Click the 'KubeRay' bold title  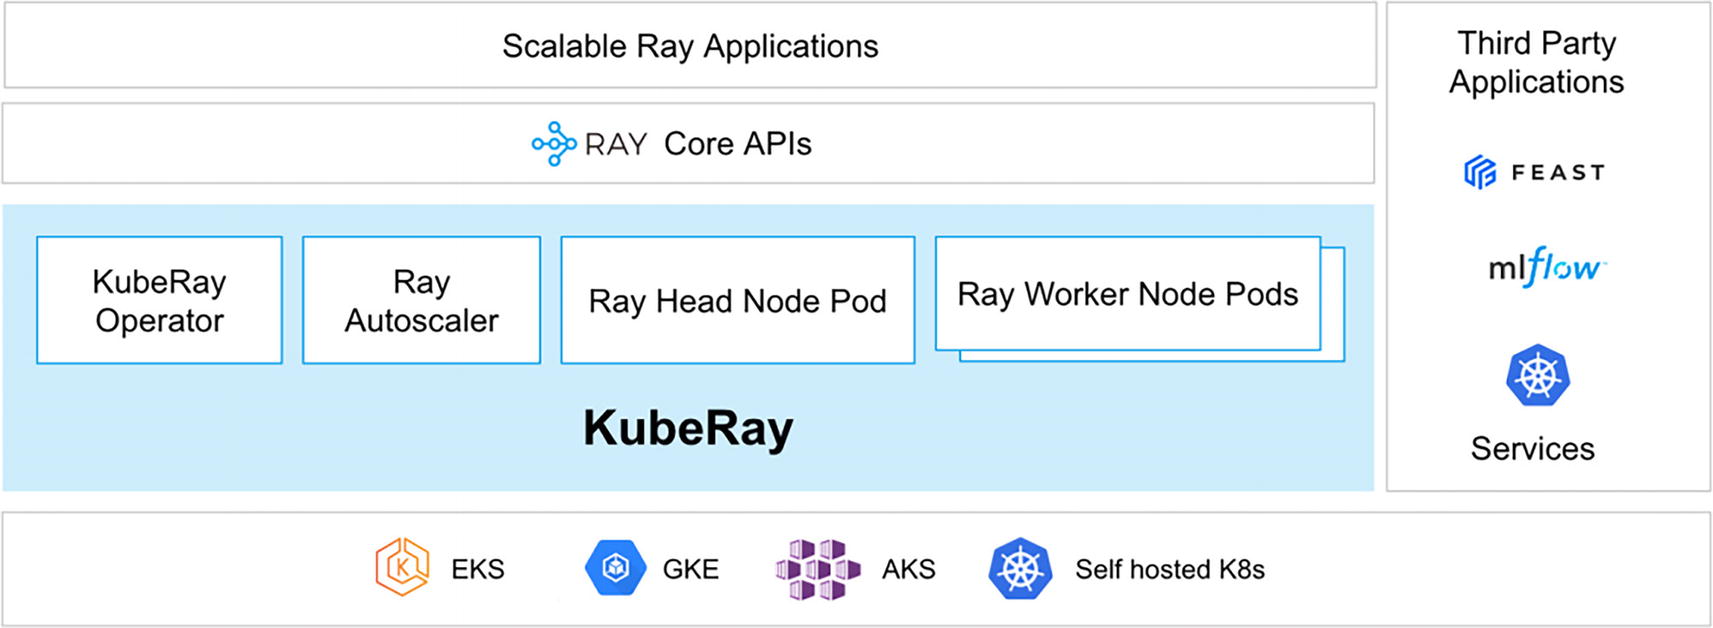688,428
